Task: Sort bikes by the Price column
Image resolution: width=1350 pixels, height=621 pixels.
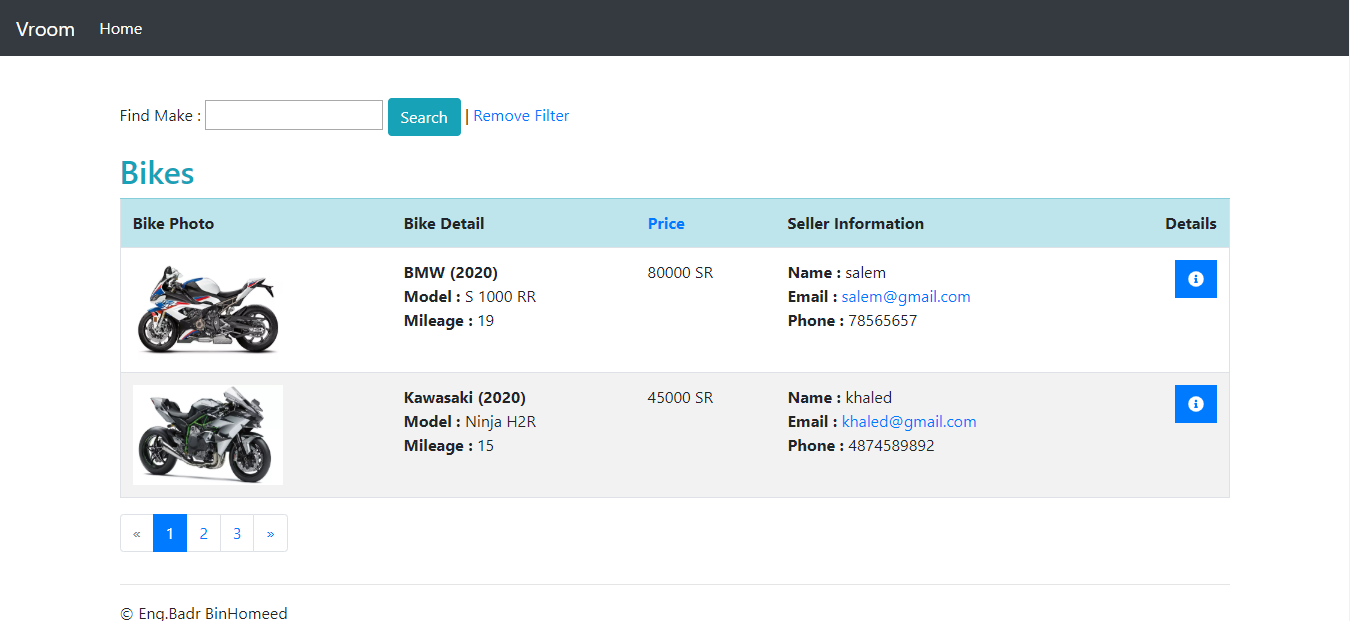Action: click(x=666, y=223)
